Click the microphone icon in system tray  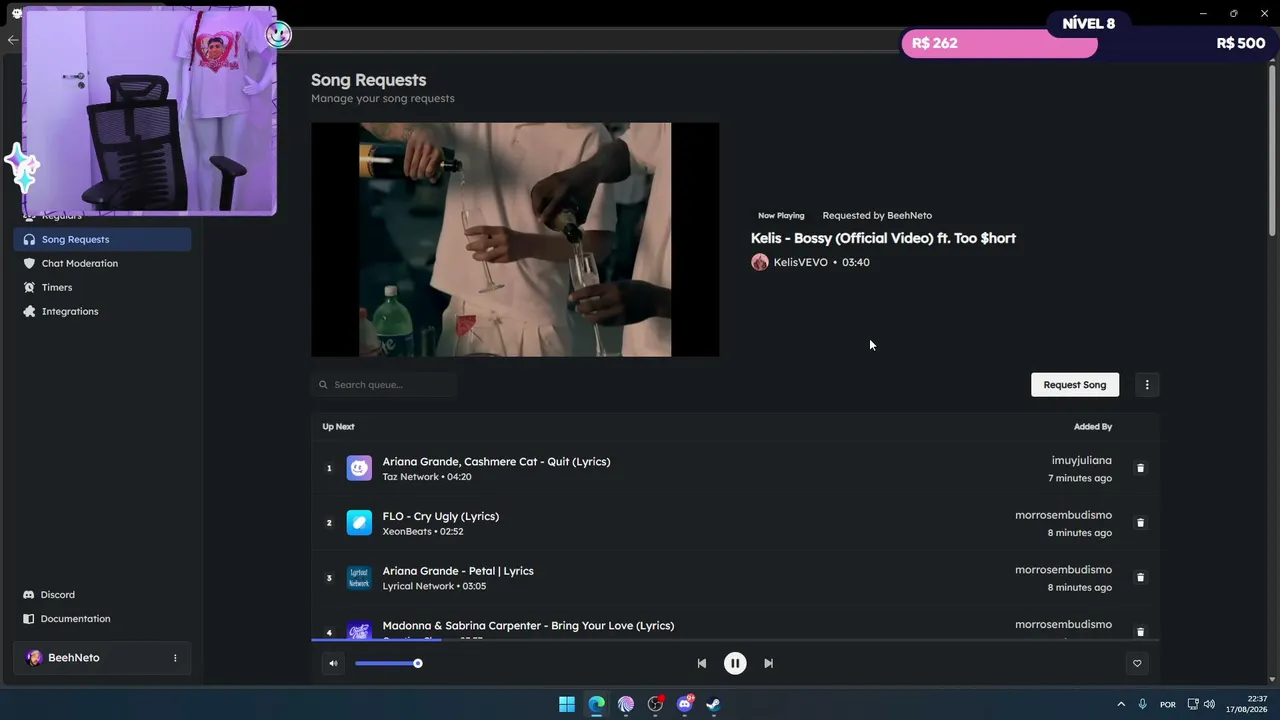pos(1142,704)
